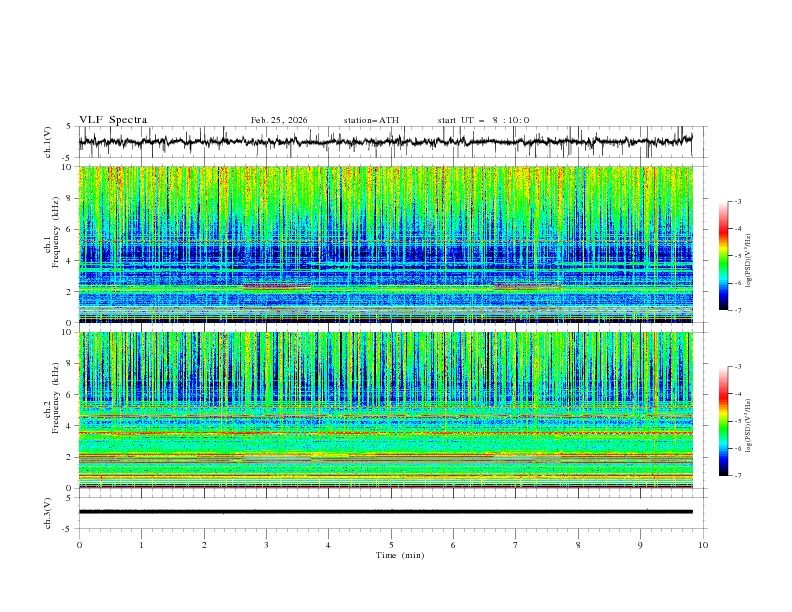Click the red emission band near 7 min in ch.1
The height and width of the screenshot is (612, 792).
527,287
